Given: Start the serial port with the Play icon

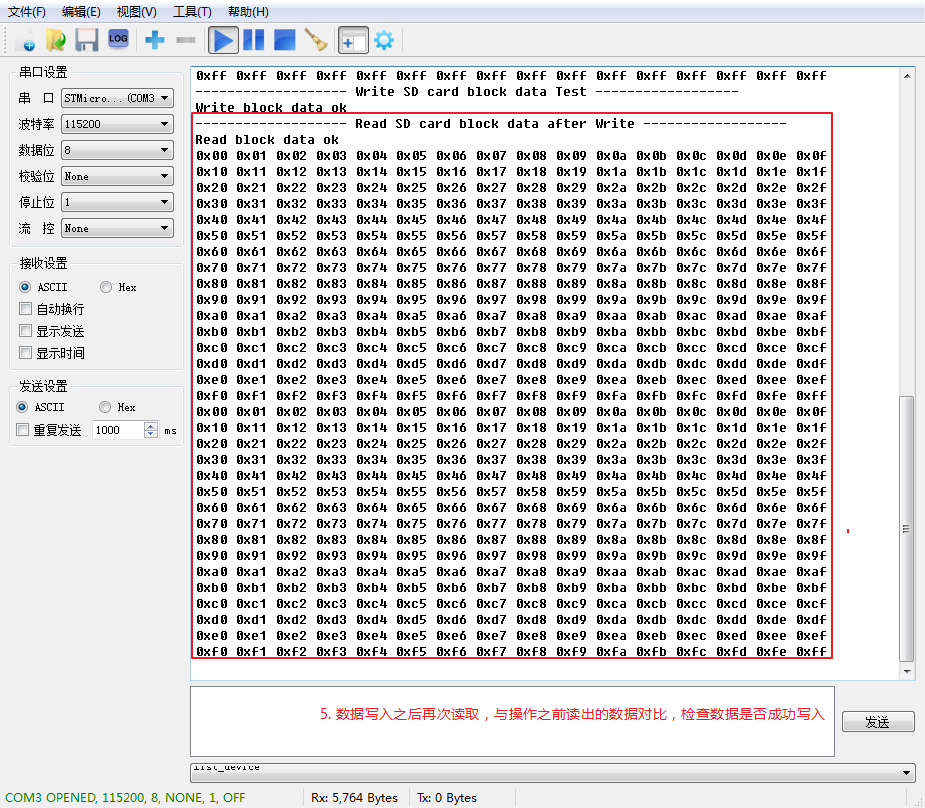Looking at the screenshot, I should pyautogui.click(x=222, y=39).
